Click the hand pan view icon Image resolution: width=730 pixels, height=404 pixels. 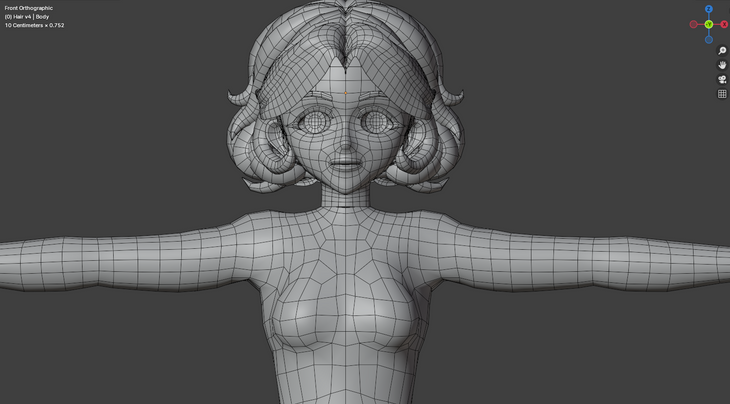pos(722,65)
